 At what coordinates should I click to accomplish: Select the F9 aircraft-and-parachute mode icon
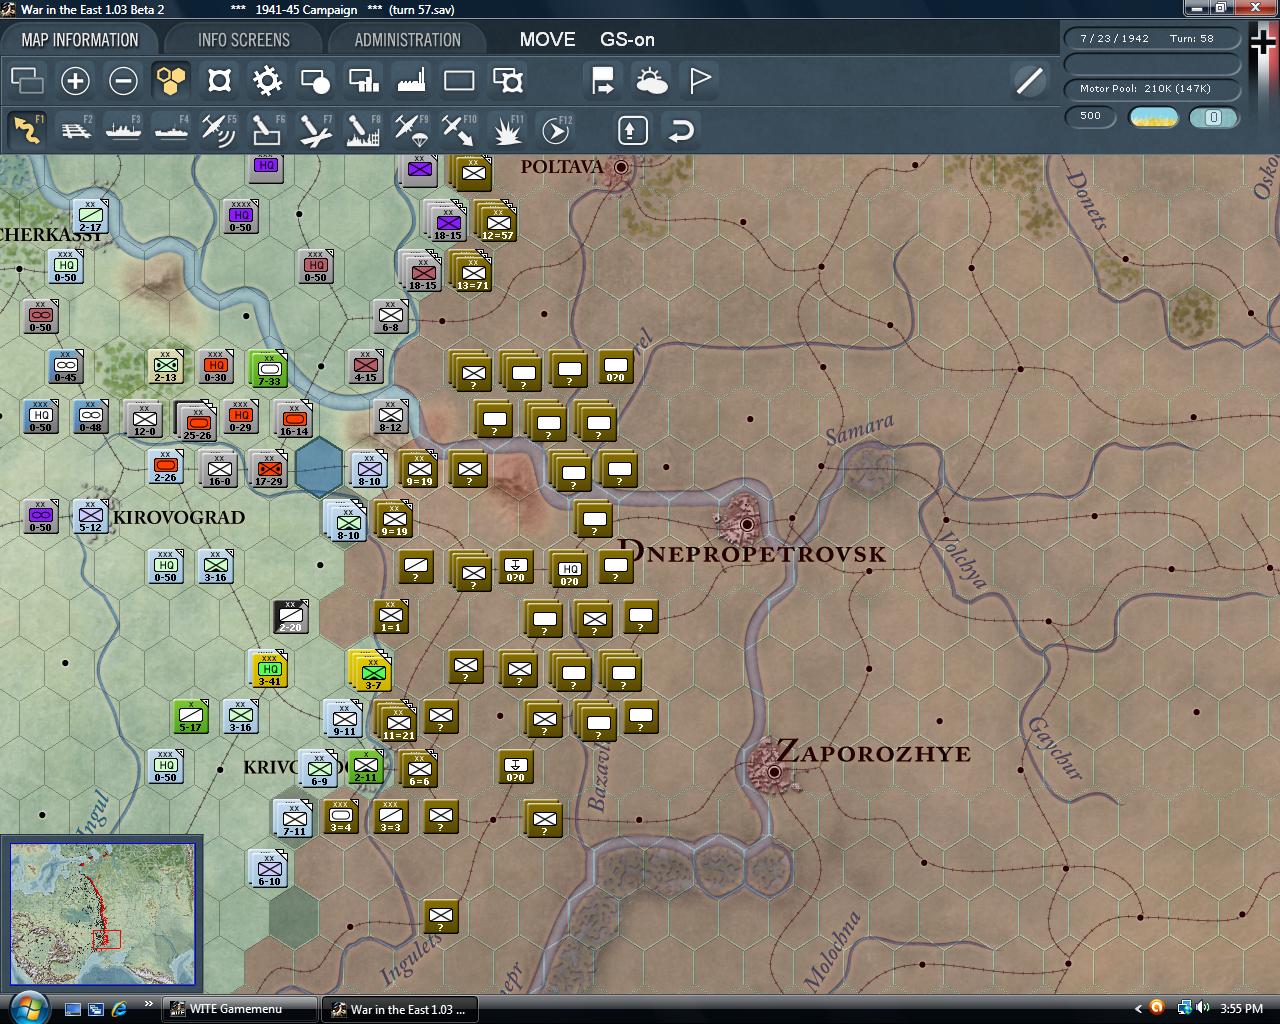click(x=411, y=130)
